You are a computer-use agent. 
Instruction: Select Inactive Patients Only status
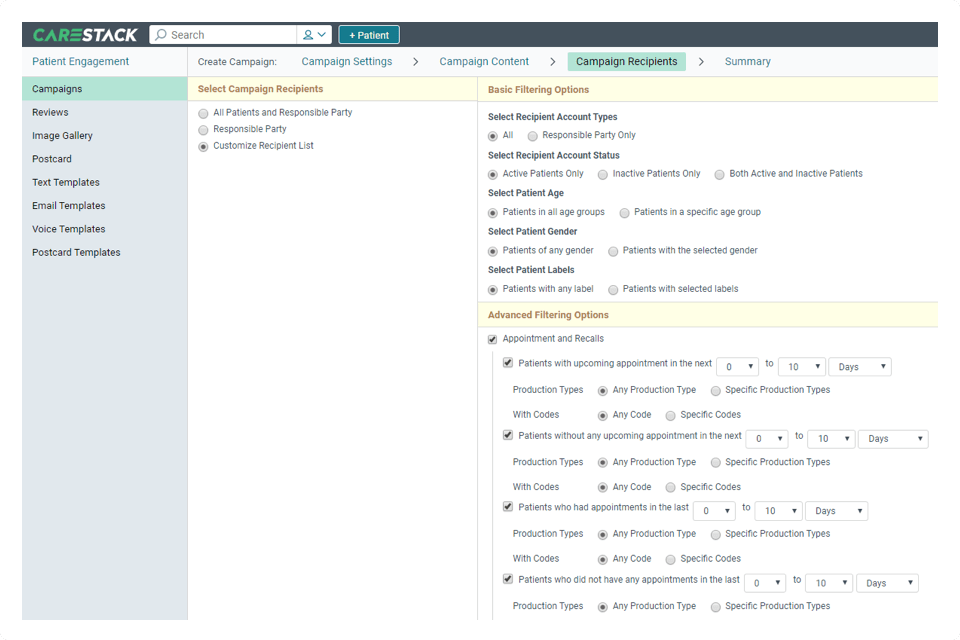(x=601, y=174)
